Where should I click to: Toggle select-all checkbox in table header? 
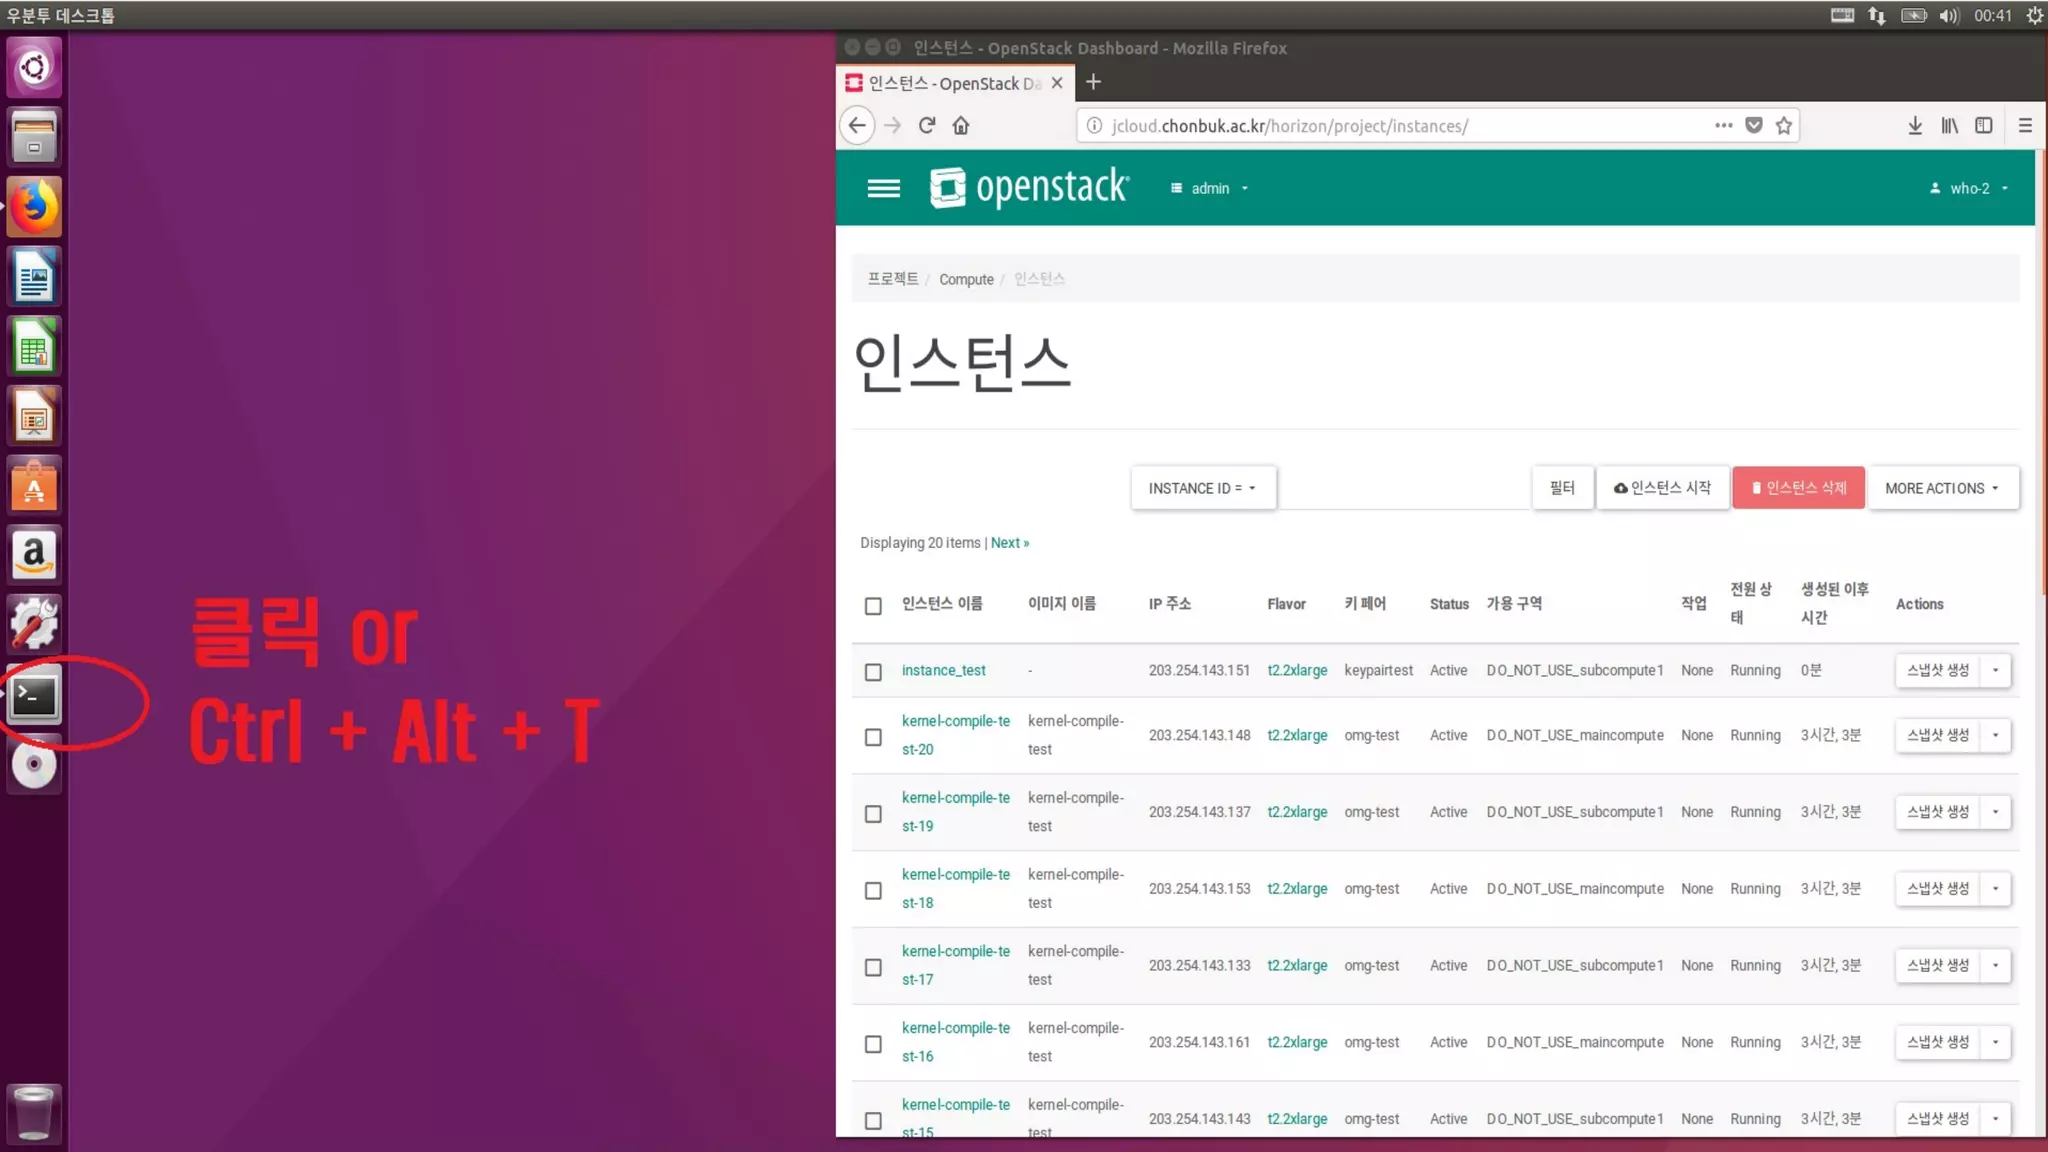tap(873, 605)
